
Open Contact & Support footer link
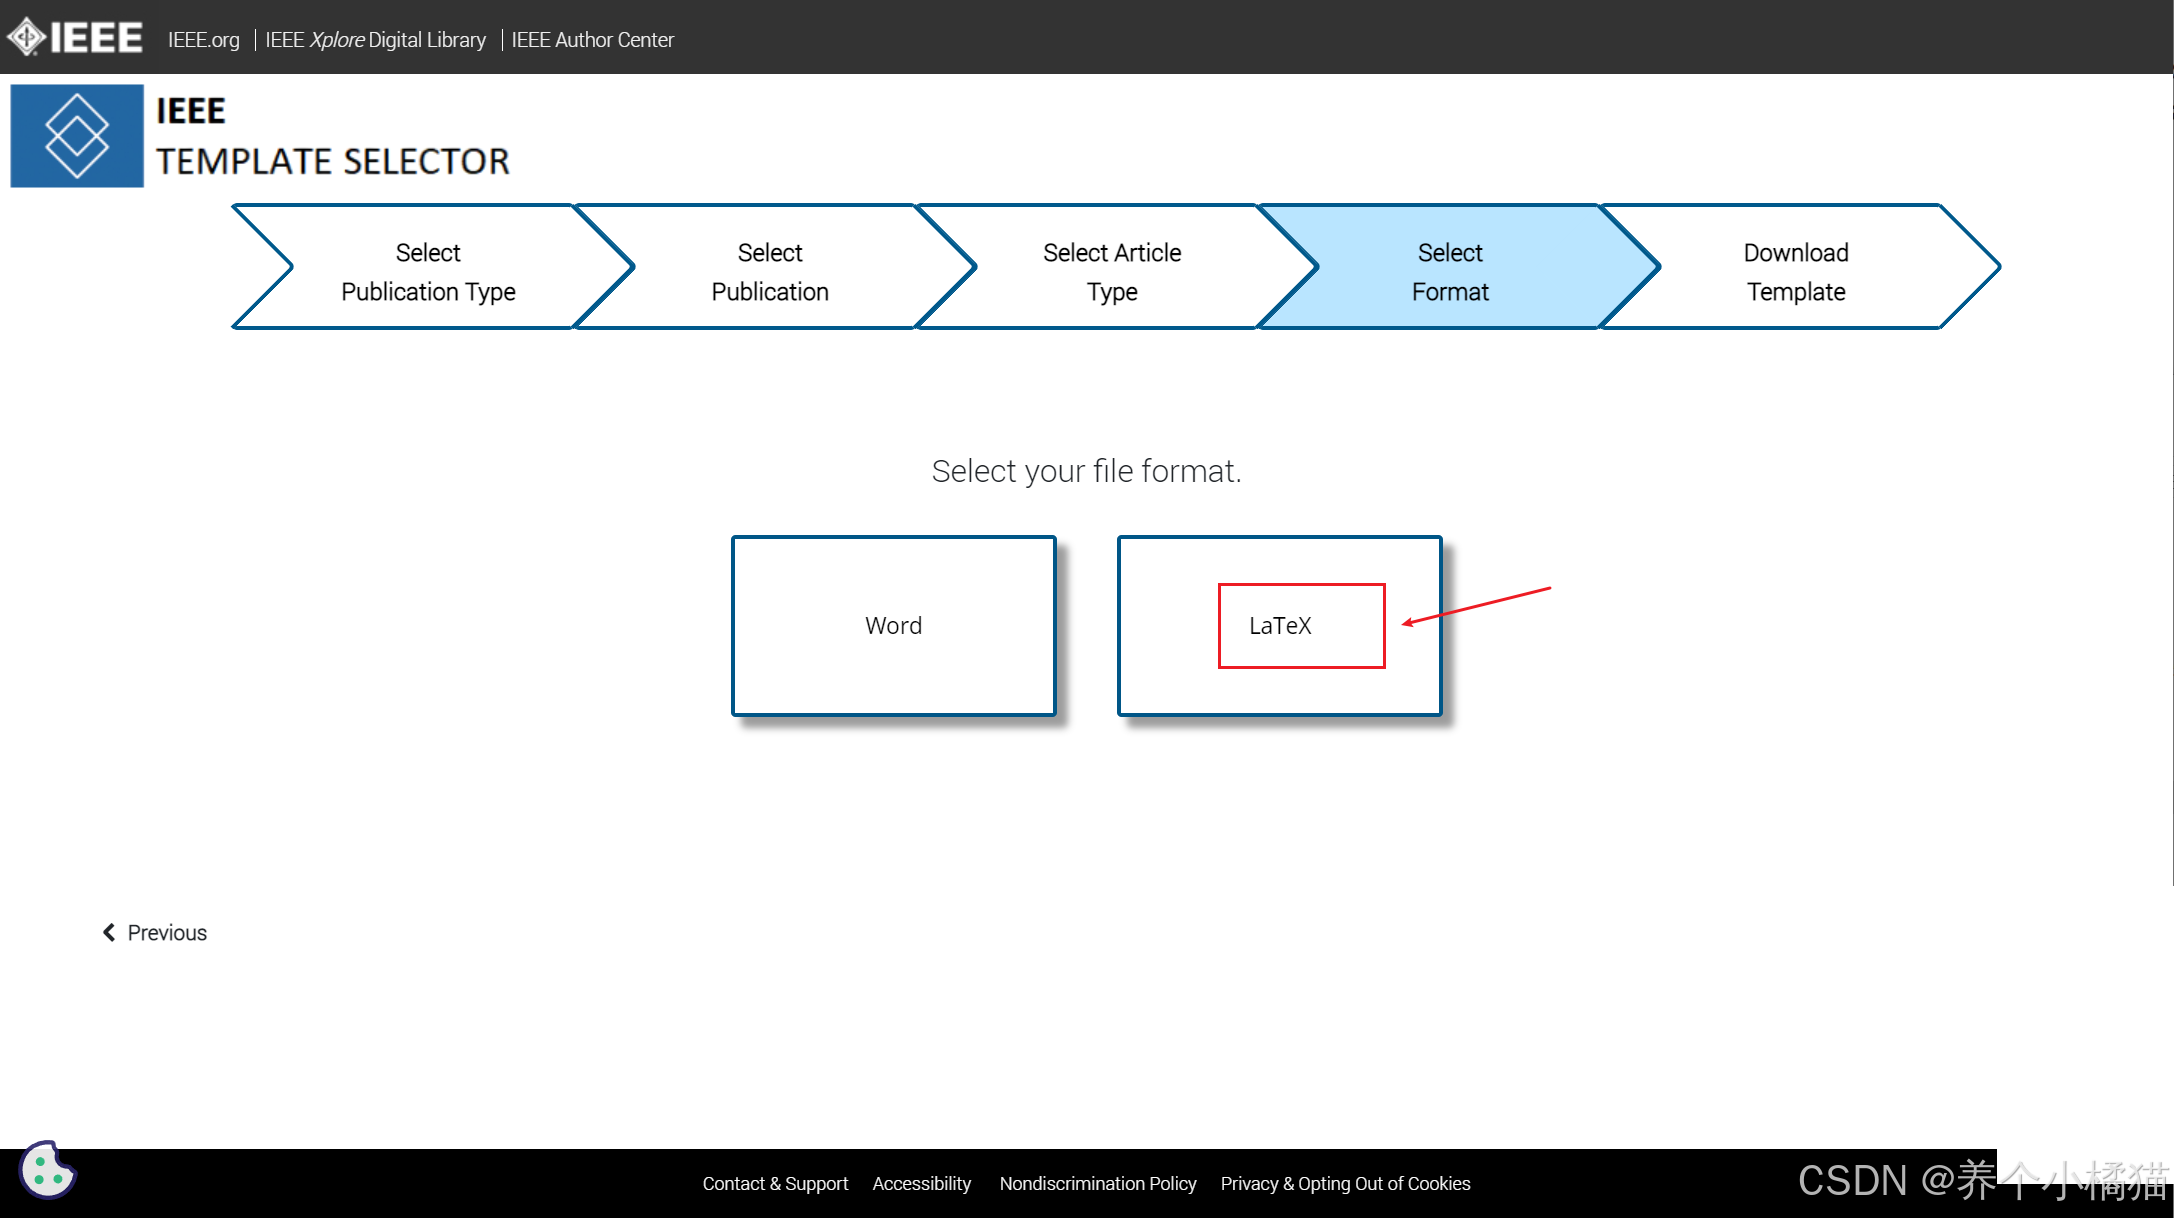[775, 1183]
